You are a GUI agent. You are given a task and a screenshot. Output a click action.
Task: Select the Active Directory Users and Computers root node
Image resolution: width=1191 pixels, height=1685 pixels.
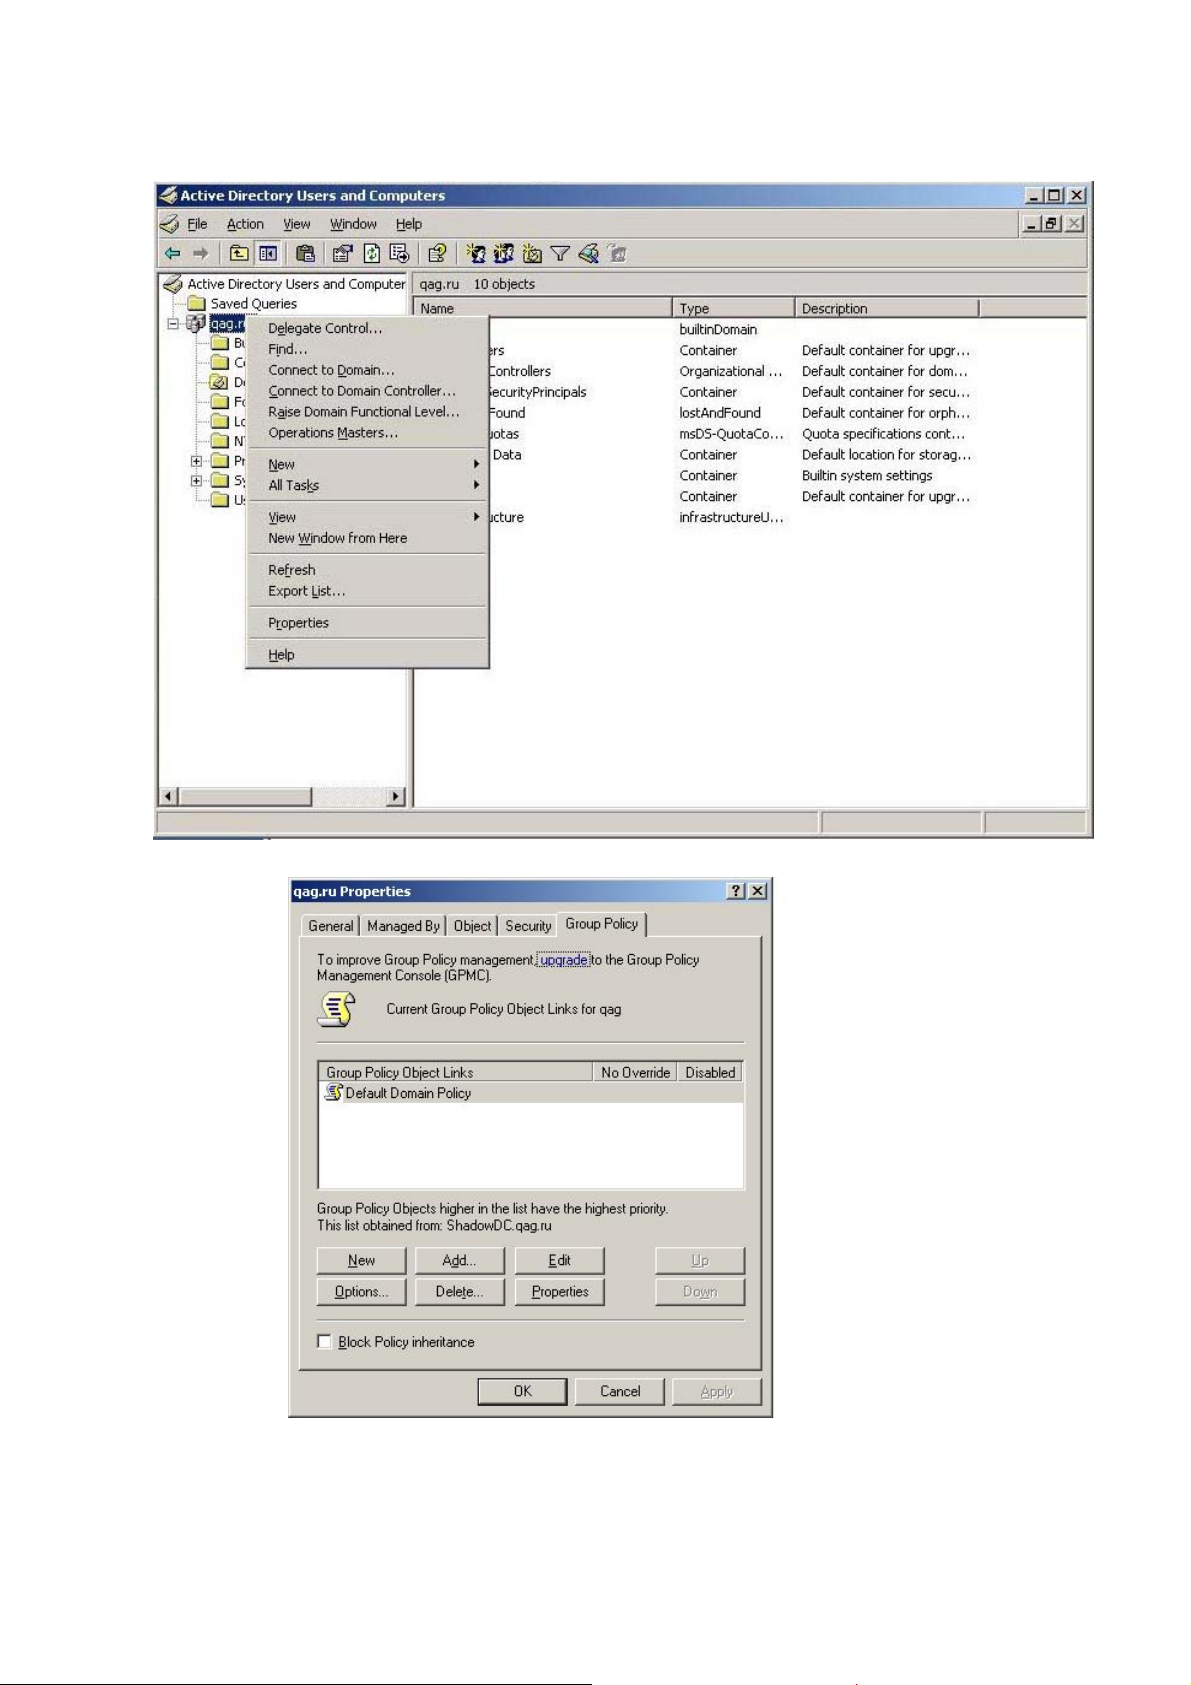click(296, 284)
